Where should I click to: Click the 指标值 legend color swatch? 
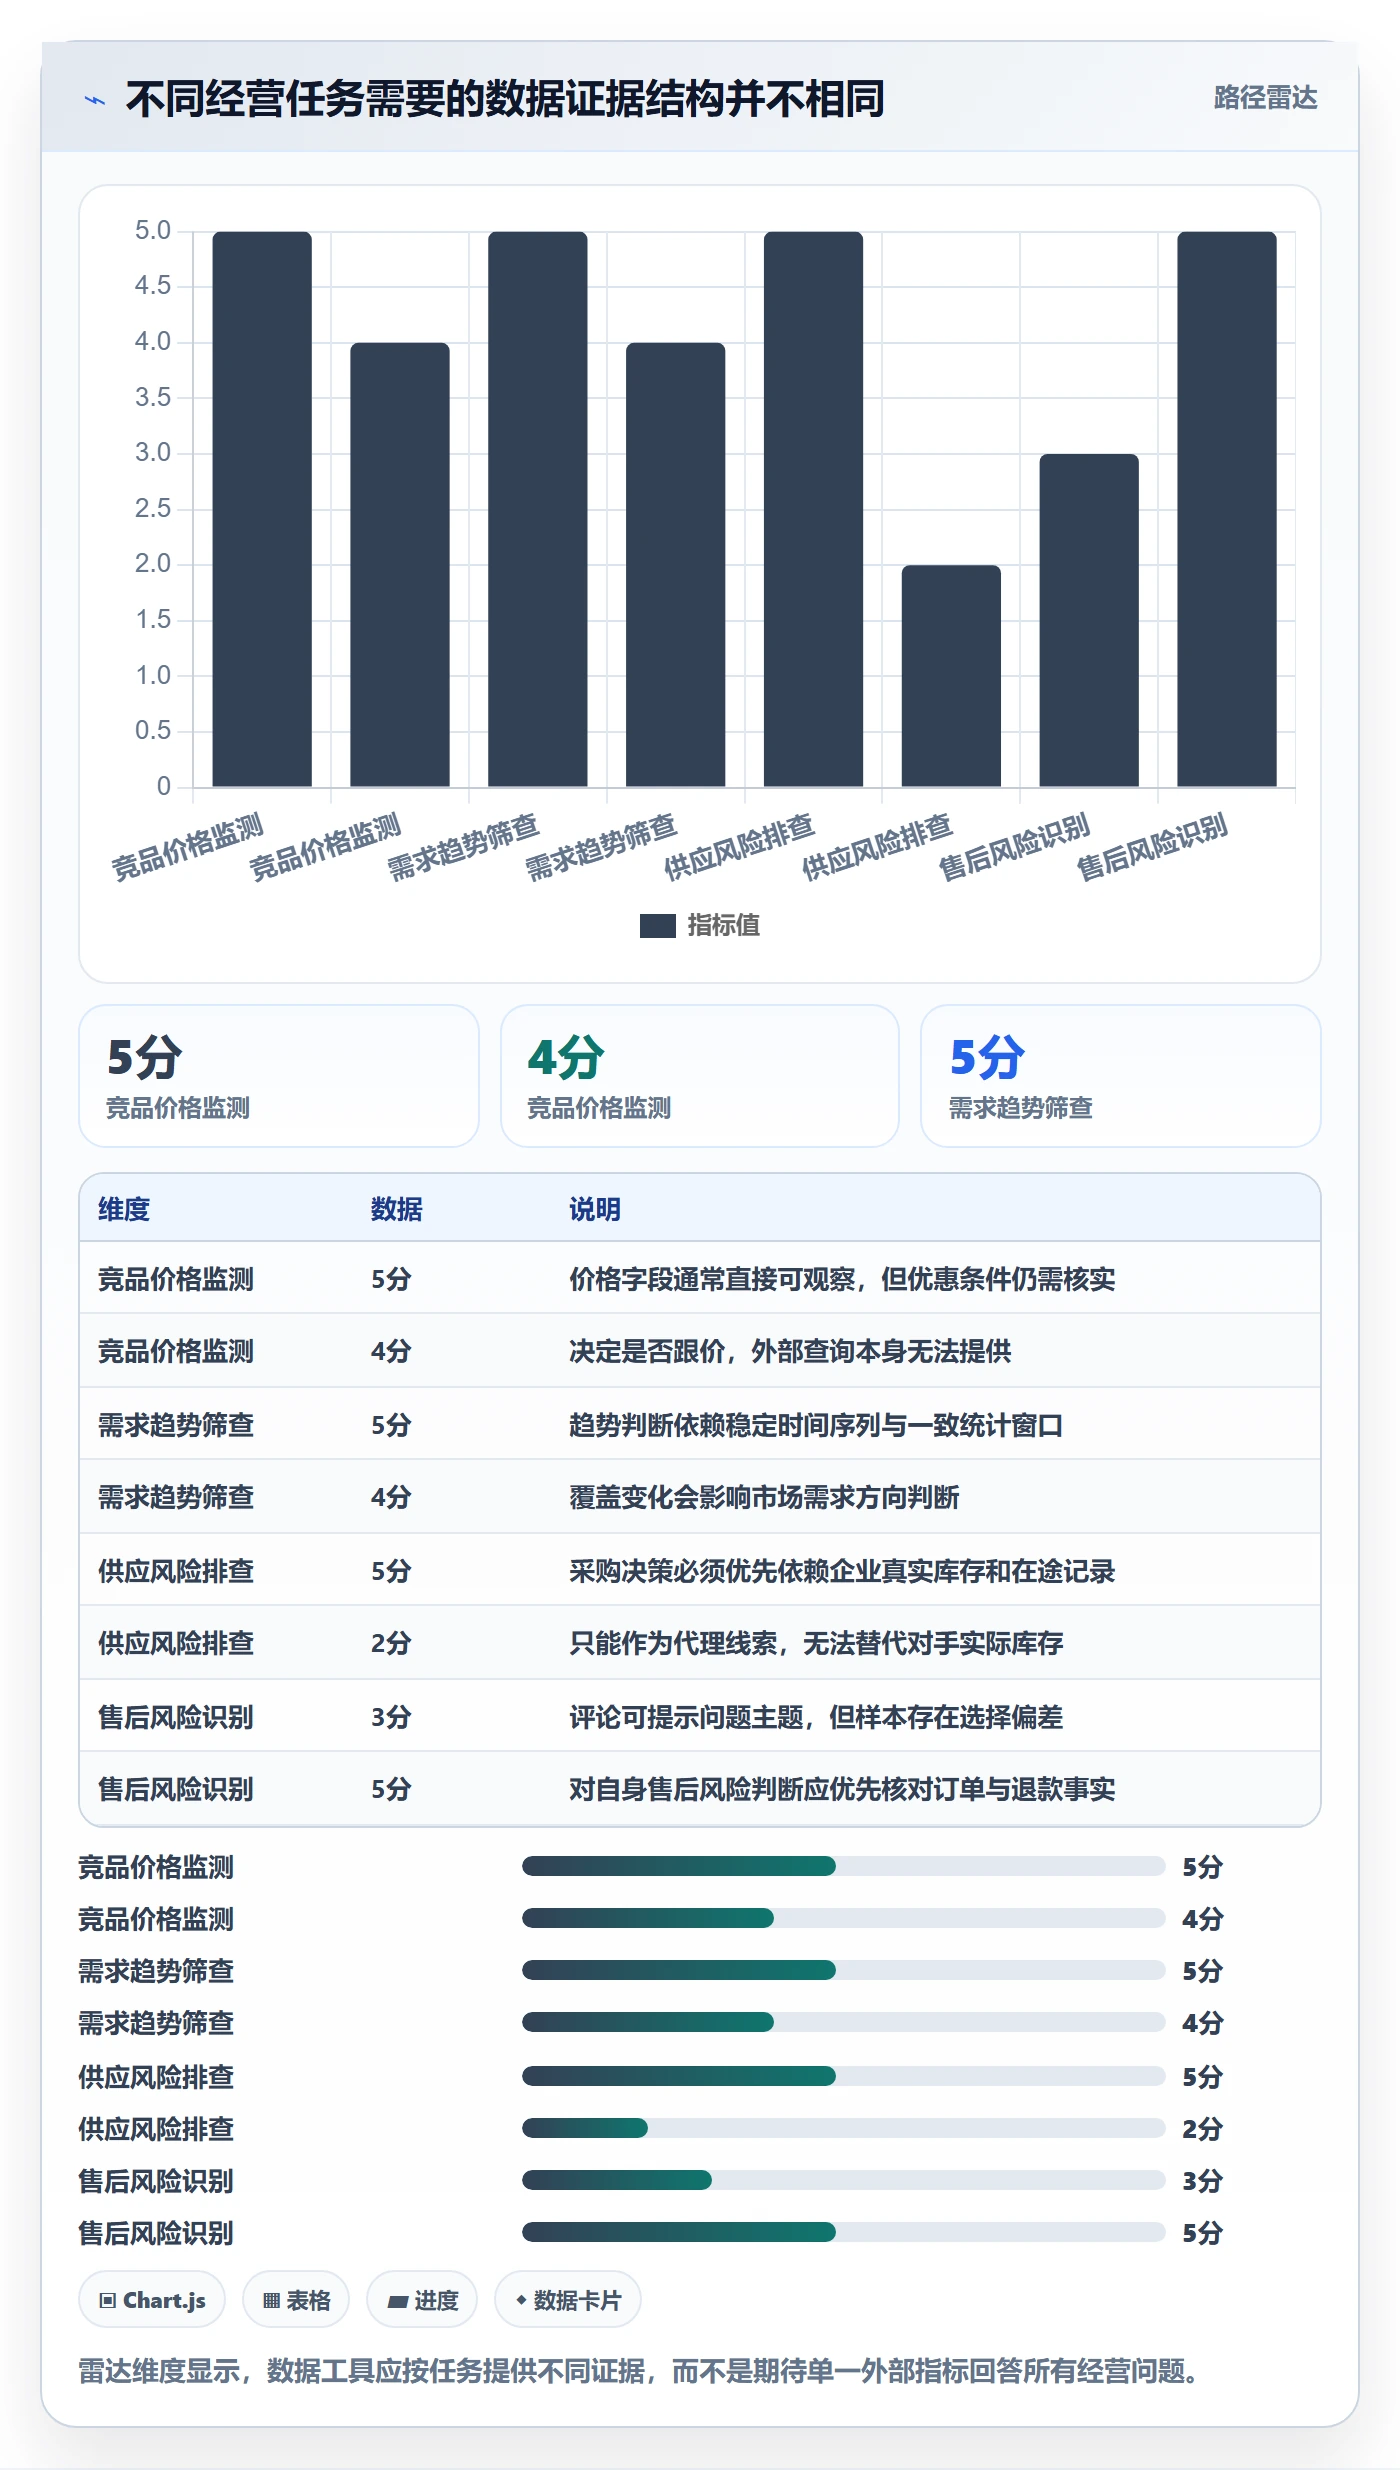pos(657,926)
